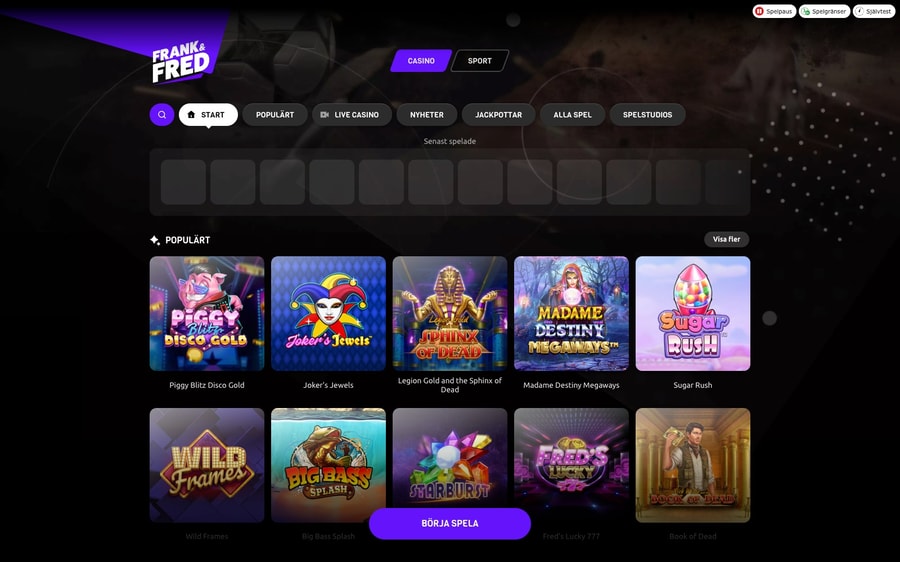Open the POPULÄRT category filter
The height and width of the screenshot is (562, 900).
[x=275, y=115]
